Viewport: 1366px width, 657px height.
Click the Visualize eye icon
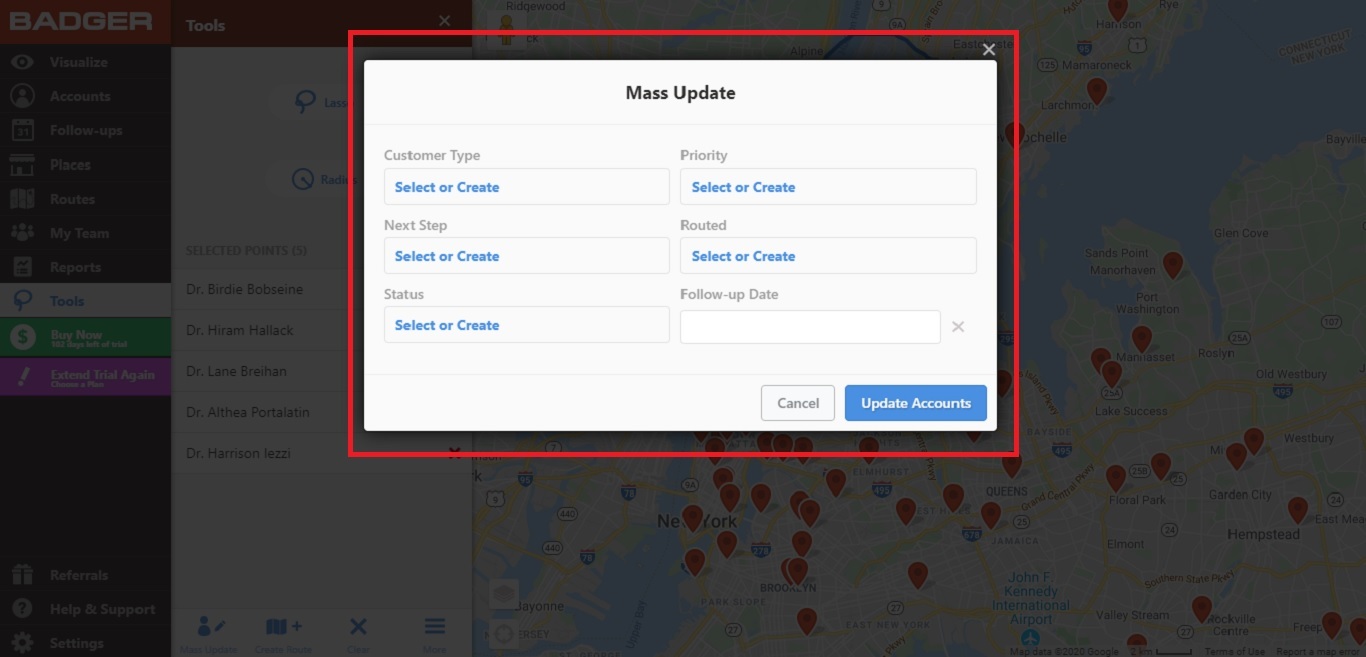click(22, 62)
